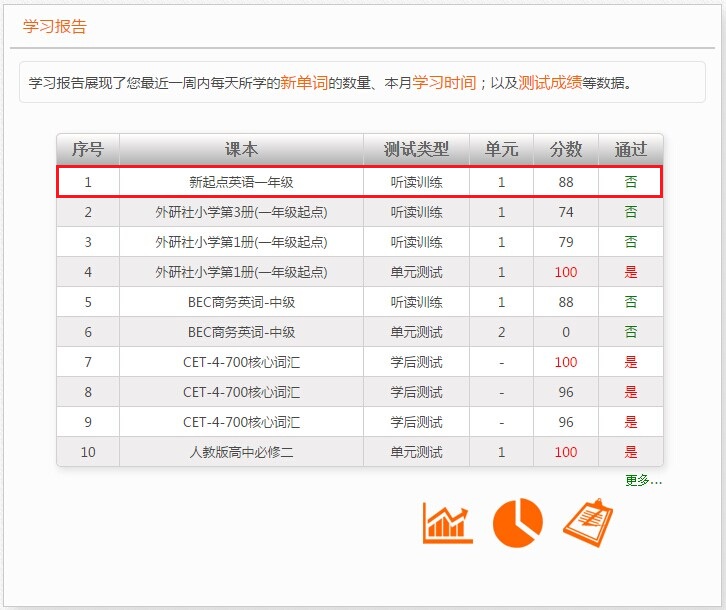The height and width of the screenshot is (610, 726).
Task: Select CET-4-700核心词汇 in row 7
Action: click(x=241, y=362)
